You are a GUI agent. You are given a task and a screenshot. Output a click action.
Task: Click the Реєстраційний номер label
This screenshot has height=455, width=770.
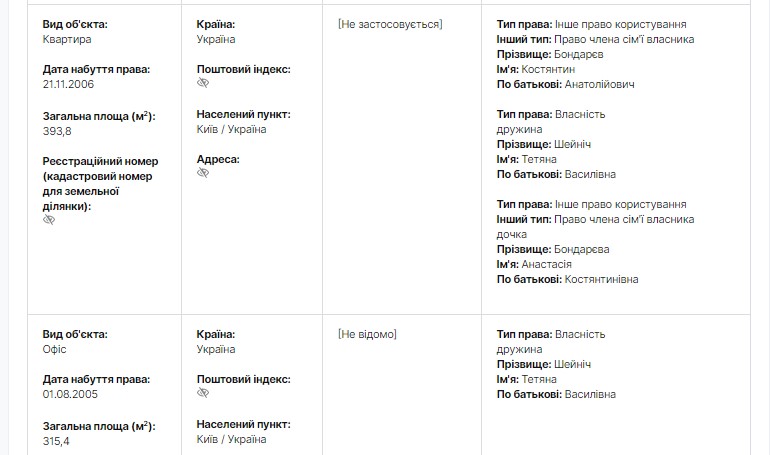(100, 161)
